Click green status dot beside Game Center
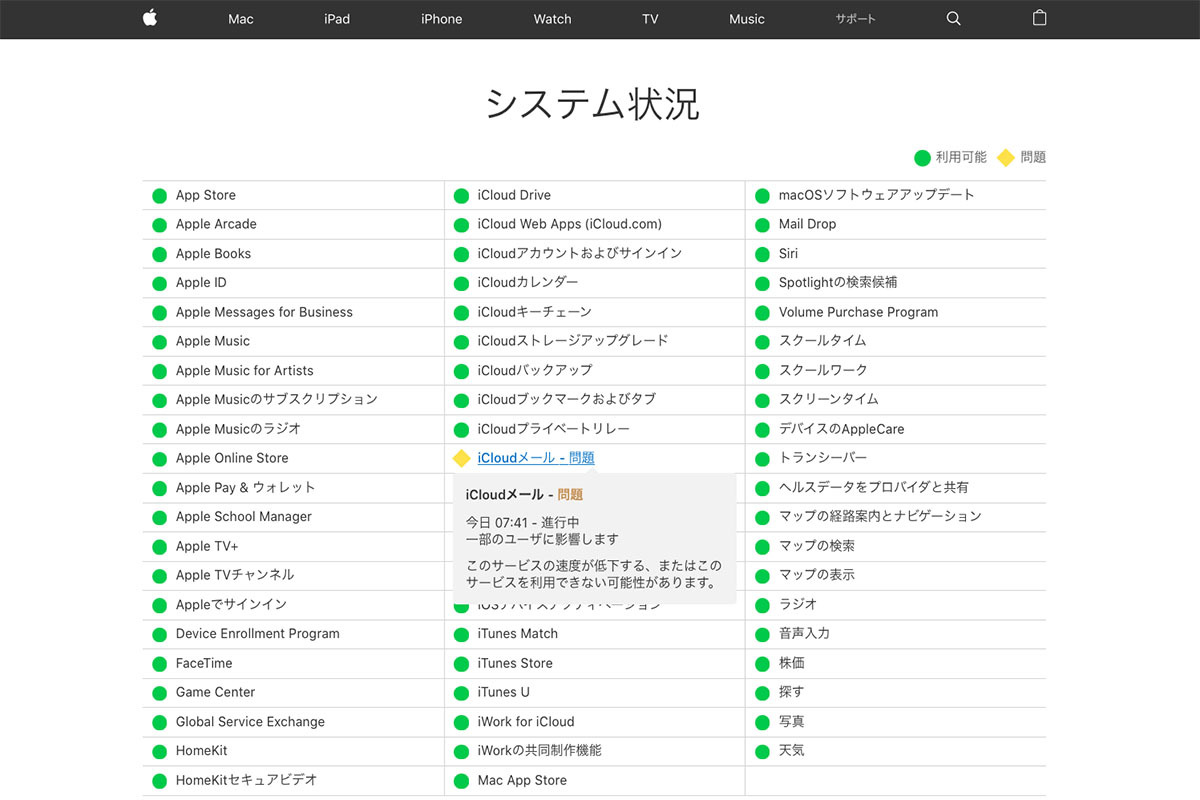1200x800 pixels. 159,693
